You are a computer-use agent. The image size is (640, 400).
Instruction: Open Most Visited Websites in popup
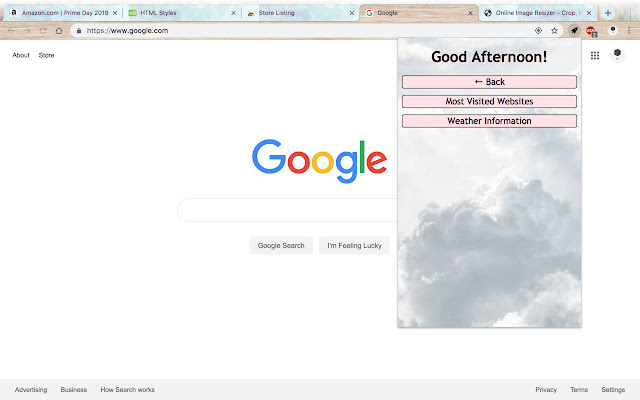pos(489,102)
